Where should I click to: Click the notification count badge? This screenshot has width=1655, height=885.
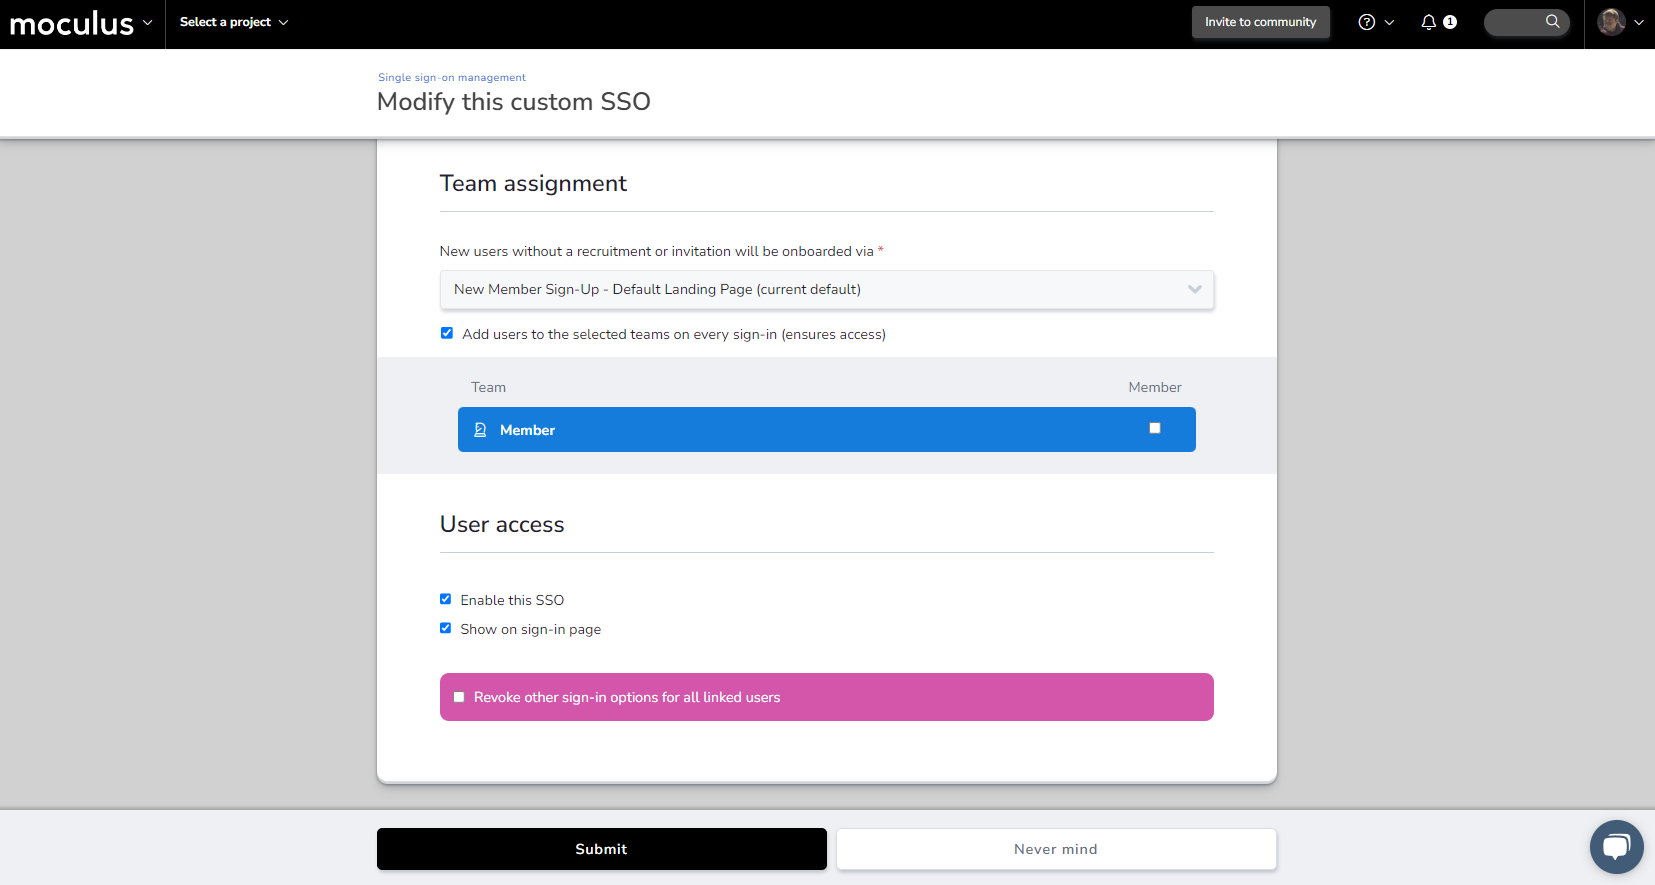pyautogui.click(x=1450, y=22)
